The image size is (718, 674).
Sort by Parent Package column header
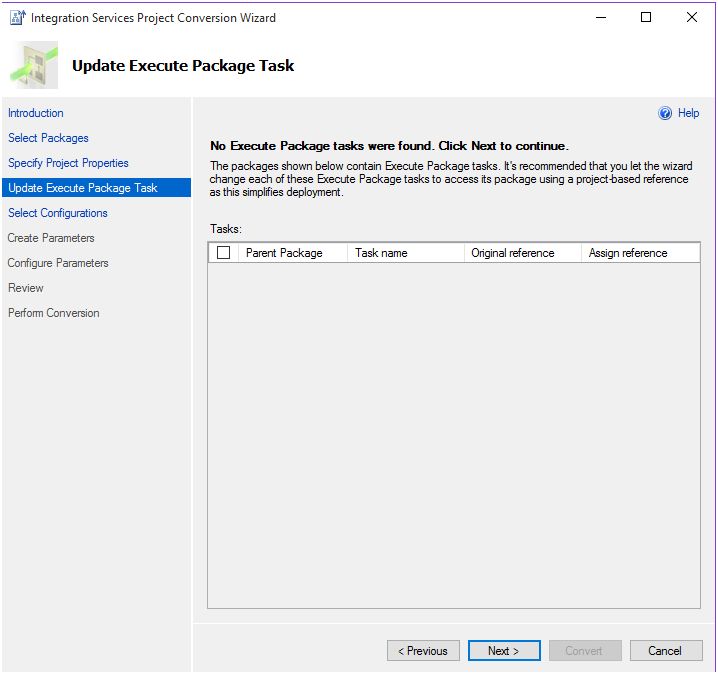click(293, 253)
